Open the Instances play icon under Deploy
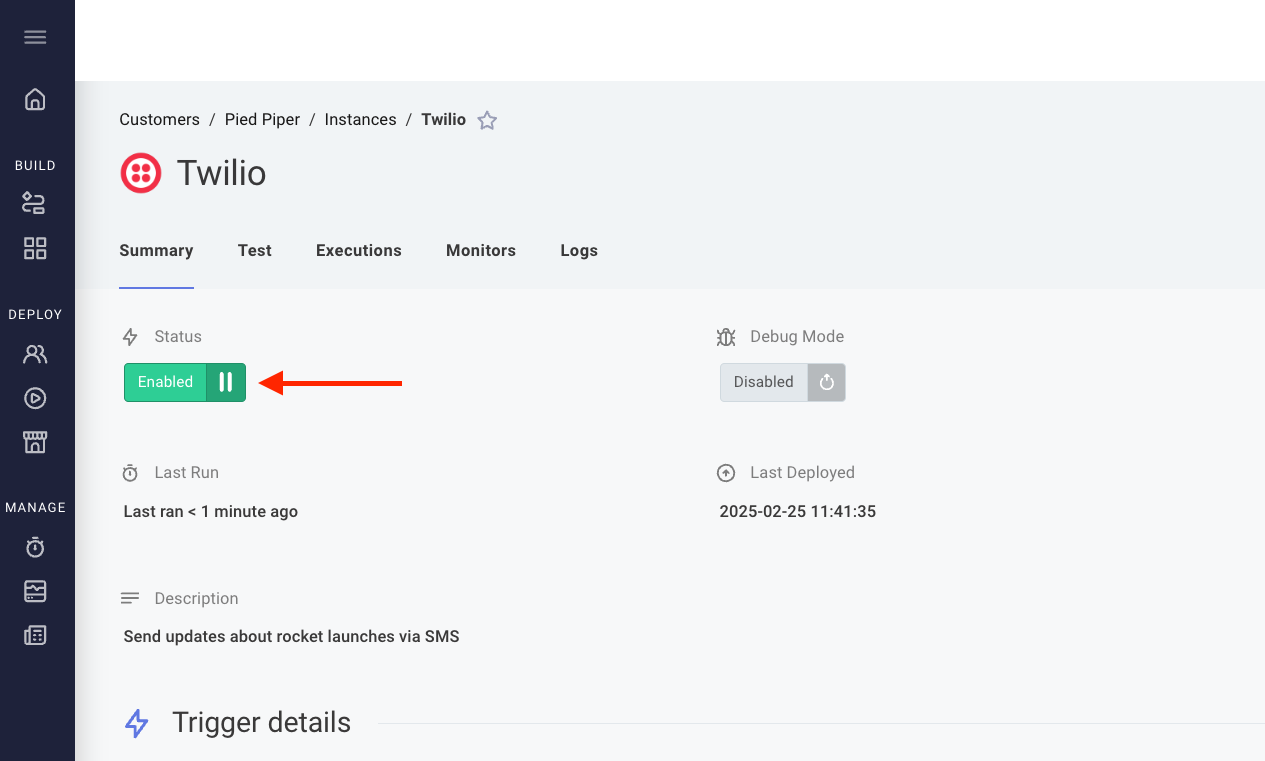This screenshot has width=1265, height=761. (35, 398)
